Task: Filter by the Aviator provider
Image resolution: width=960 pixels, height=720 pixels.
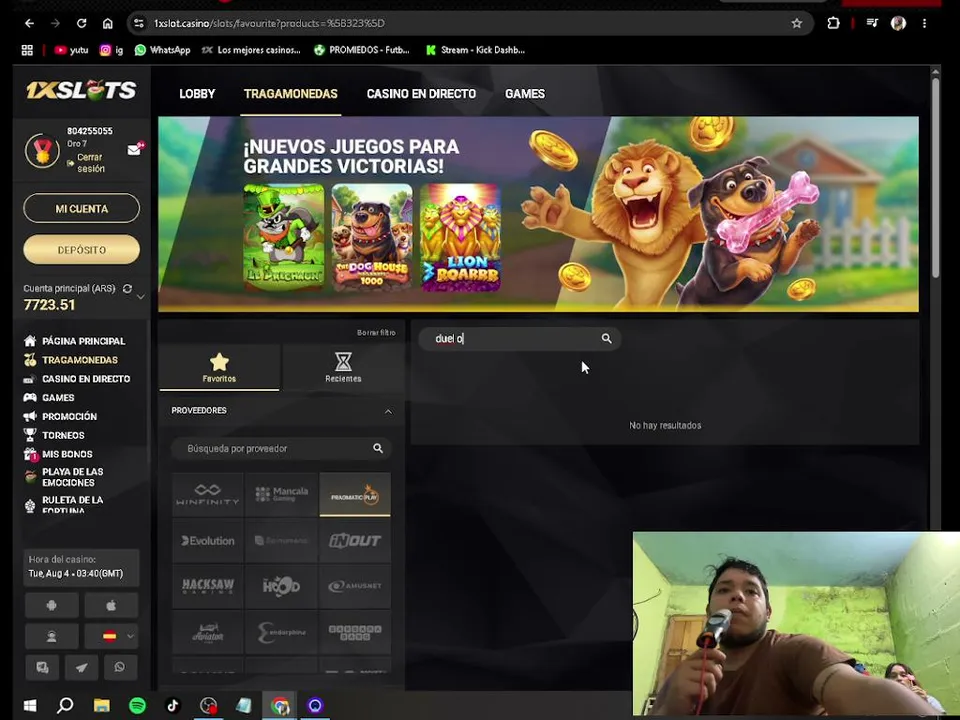Action: click(x=208, y=632)
